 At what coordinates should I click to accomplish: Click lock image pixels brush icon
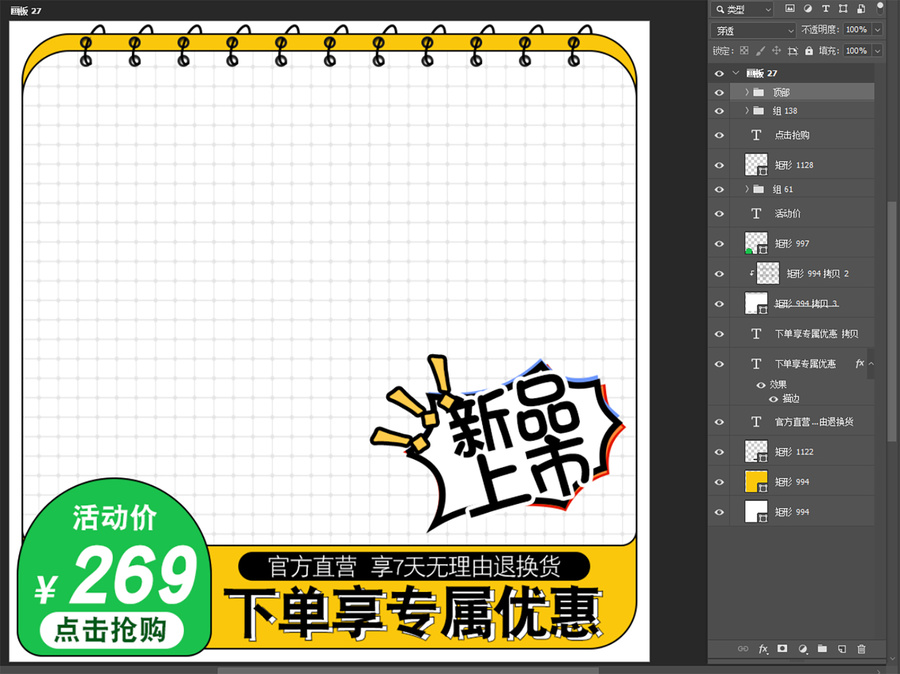pos(761,51)
